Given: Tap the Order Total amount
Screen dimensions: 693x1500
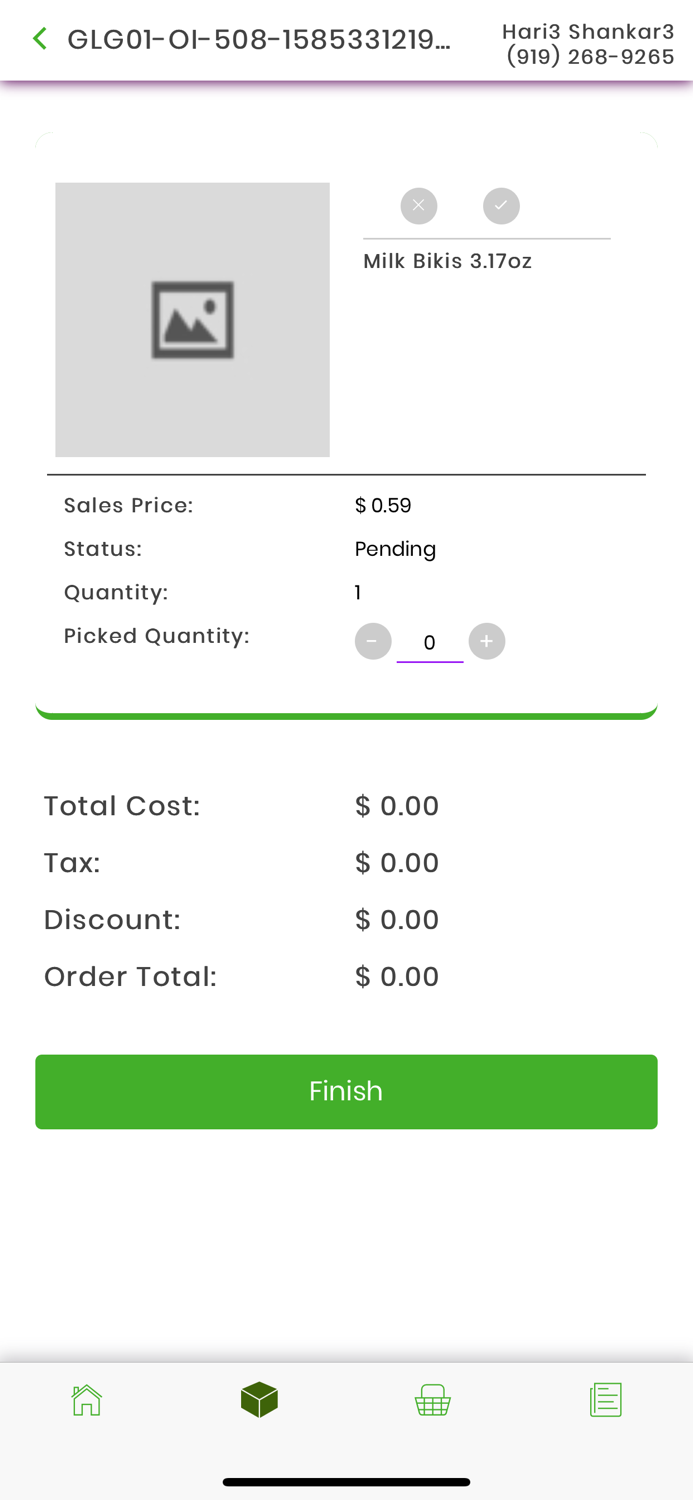Looking at the screenshot, I should pos(397,977).
